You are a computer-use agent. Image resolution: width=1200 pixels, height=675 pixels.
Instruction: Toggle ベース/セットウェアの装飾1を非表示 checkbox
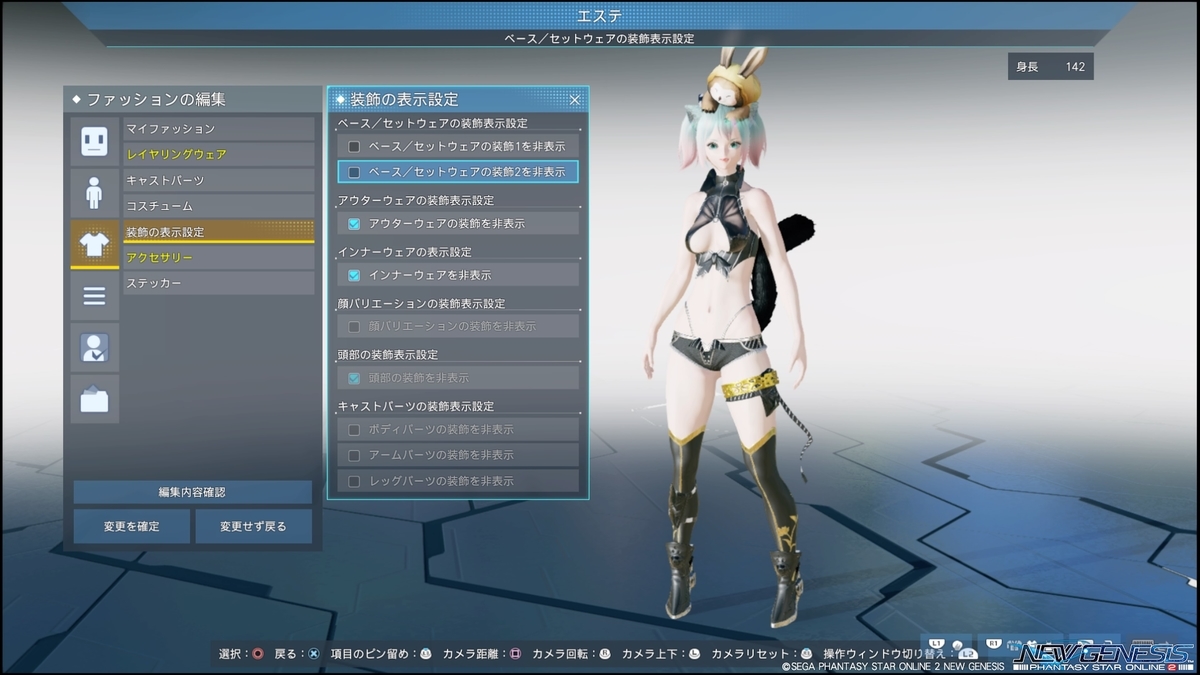pyautogui.click(x=354, y=146)
